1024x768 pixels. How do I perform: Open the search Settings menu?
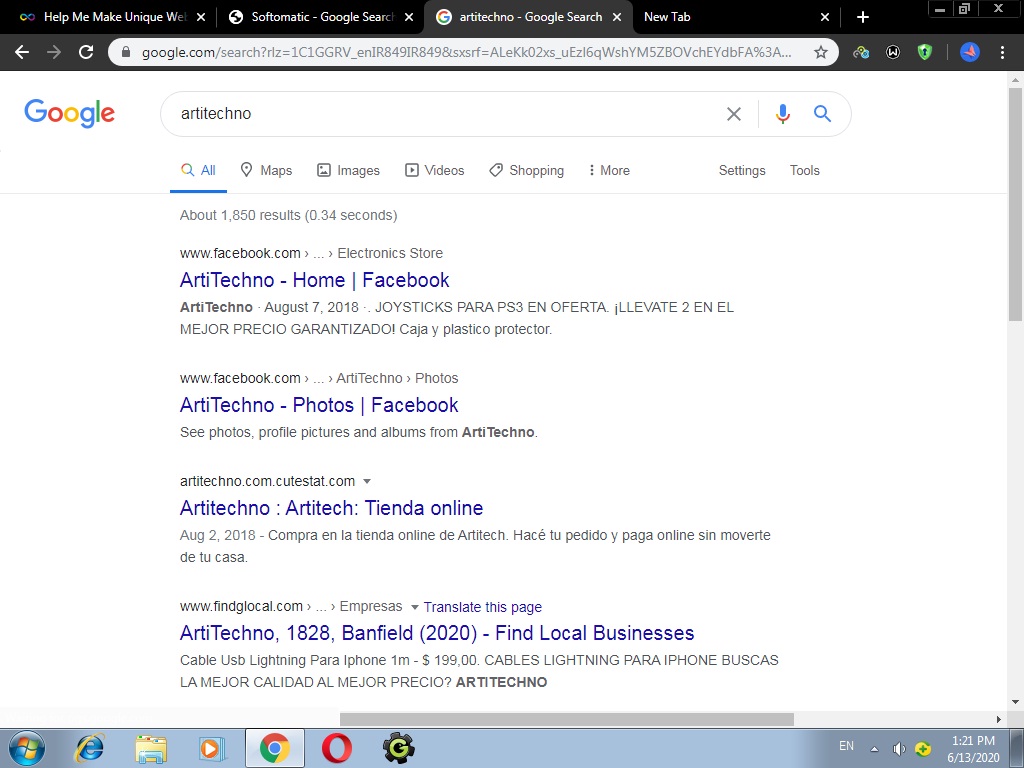tap(742, 170)
